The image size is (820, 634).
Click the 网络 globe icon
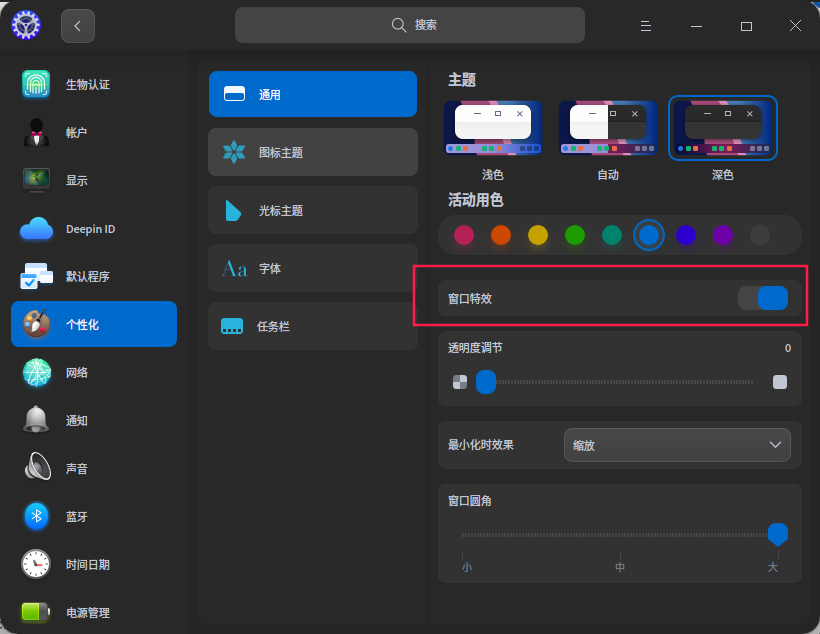[36, 372]
